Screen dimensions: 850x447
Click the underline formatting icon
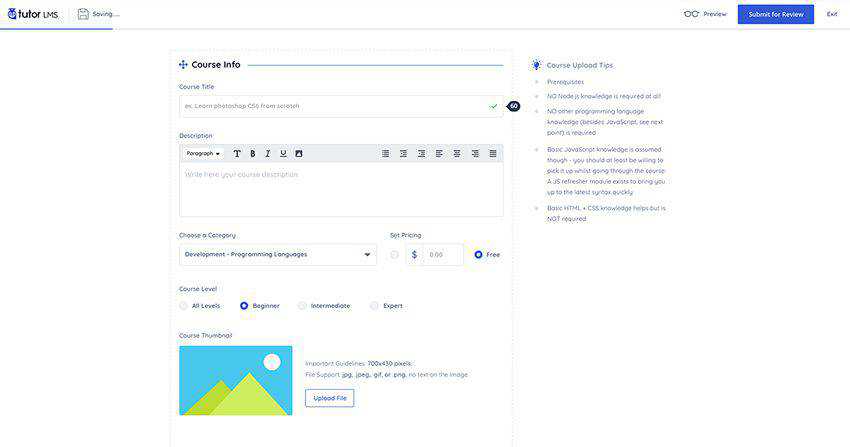(x=283, y=153)
